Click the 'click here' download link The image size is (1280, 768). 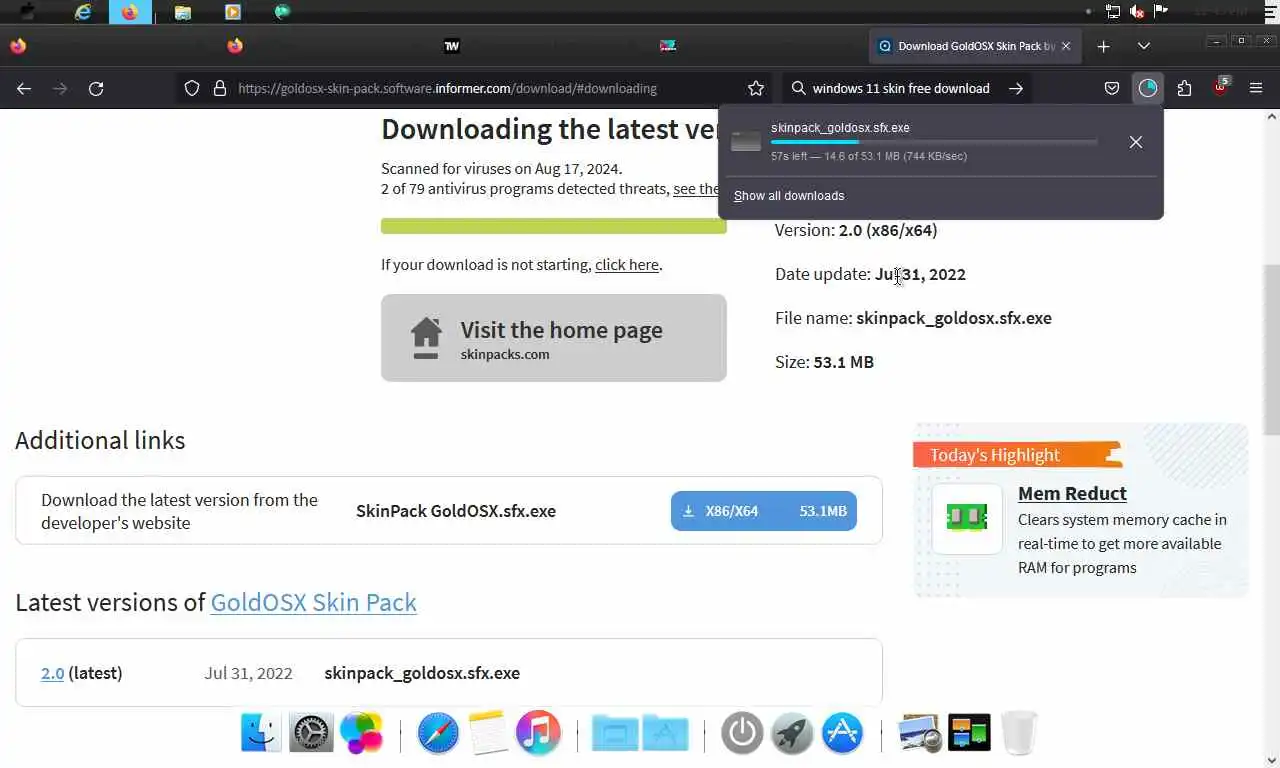pos(627,265)
